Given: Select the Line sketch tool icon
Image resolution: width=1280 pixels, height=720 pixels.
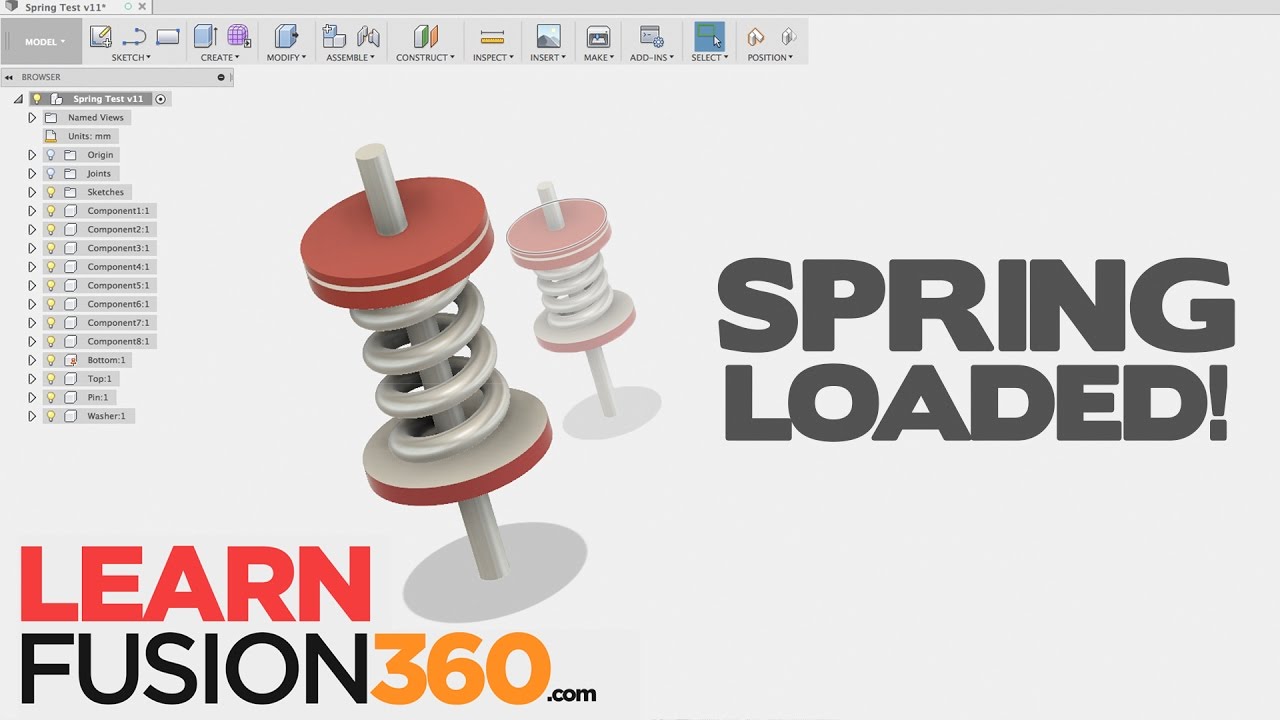Looking at the screenshot, I should click(134, 38).
